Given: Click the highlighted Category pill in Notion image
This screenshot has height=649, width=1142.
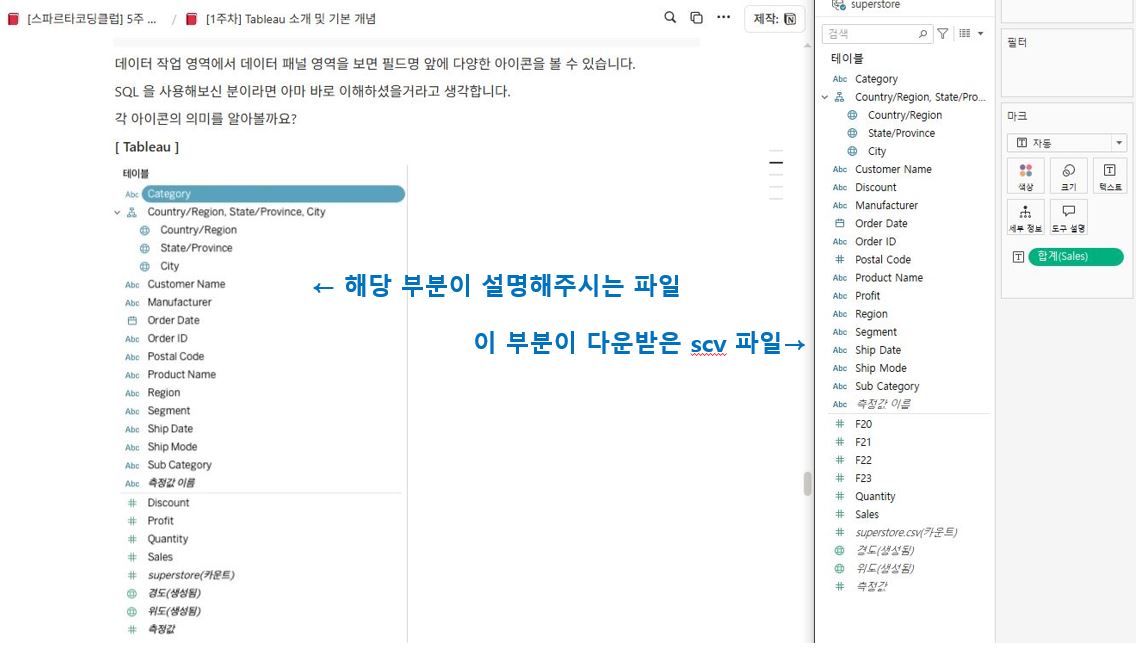Looking at the screenshot, I should 273,194.
